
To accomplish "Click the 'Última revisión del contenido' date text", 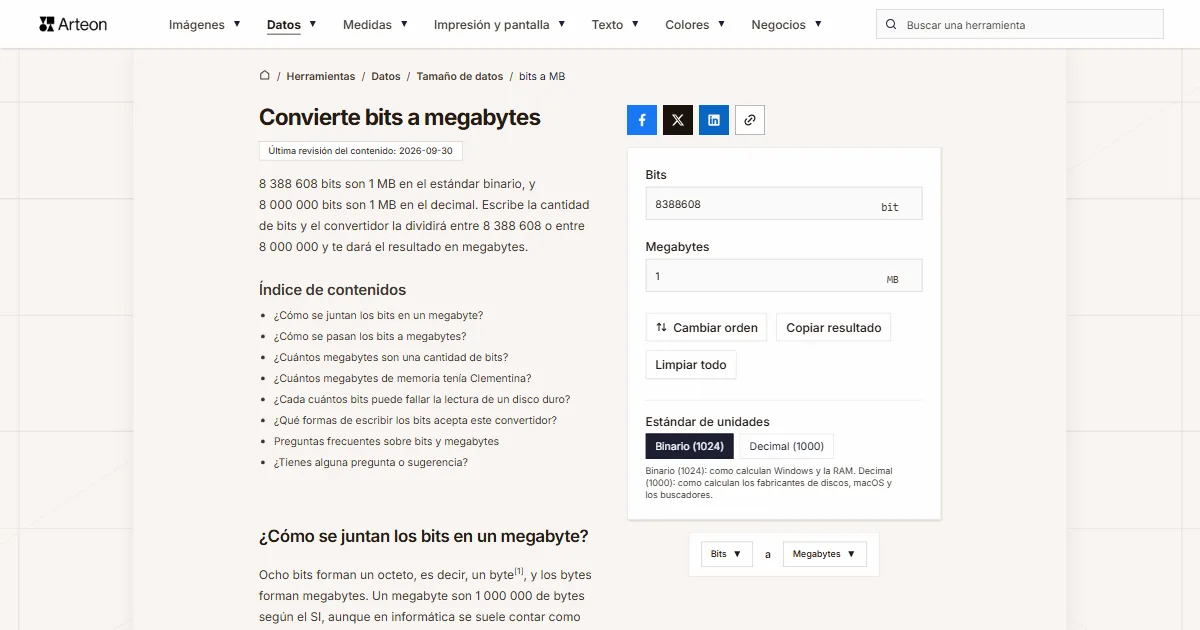I will (361, 151).
